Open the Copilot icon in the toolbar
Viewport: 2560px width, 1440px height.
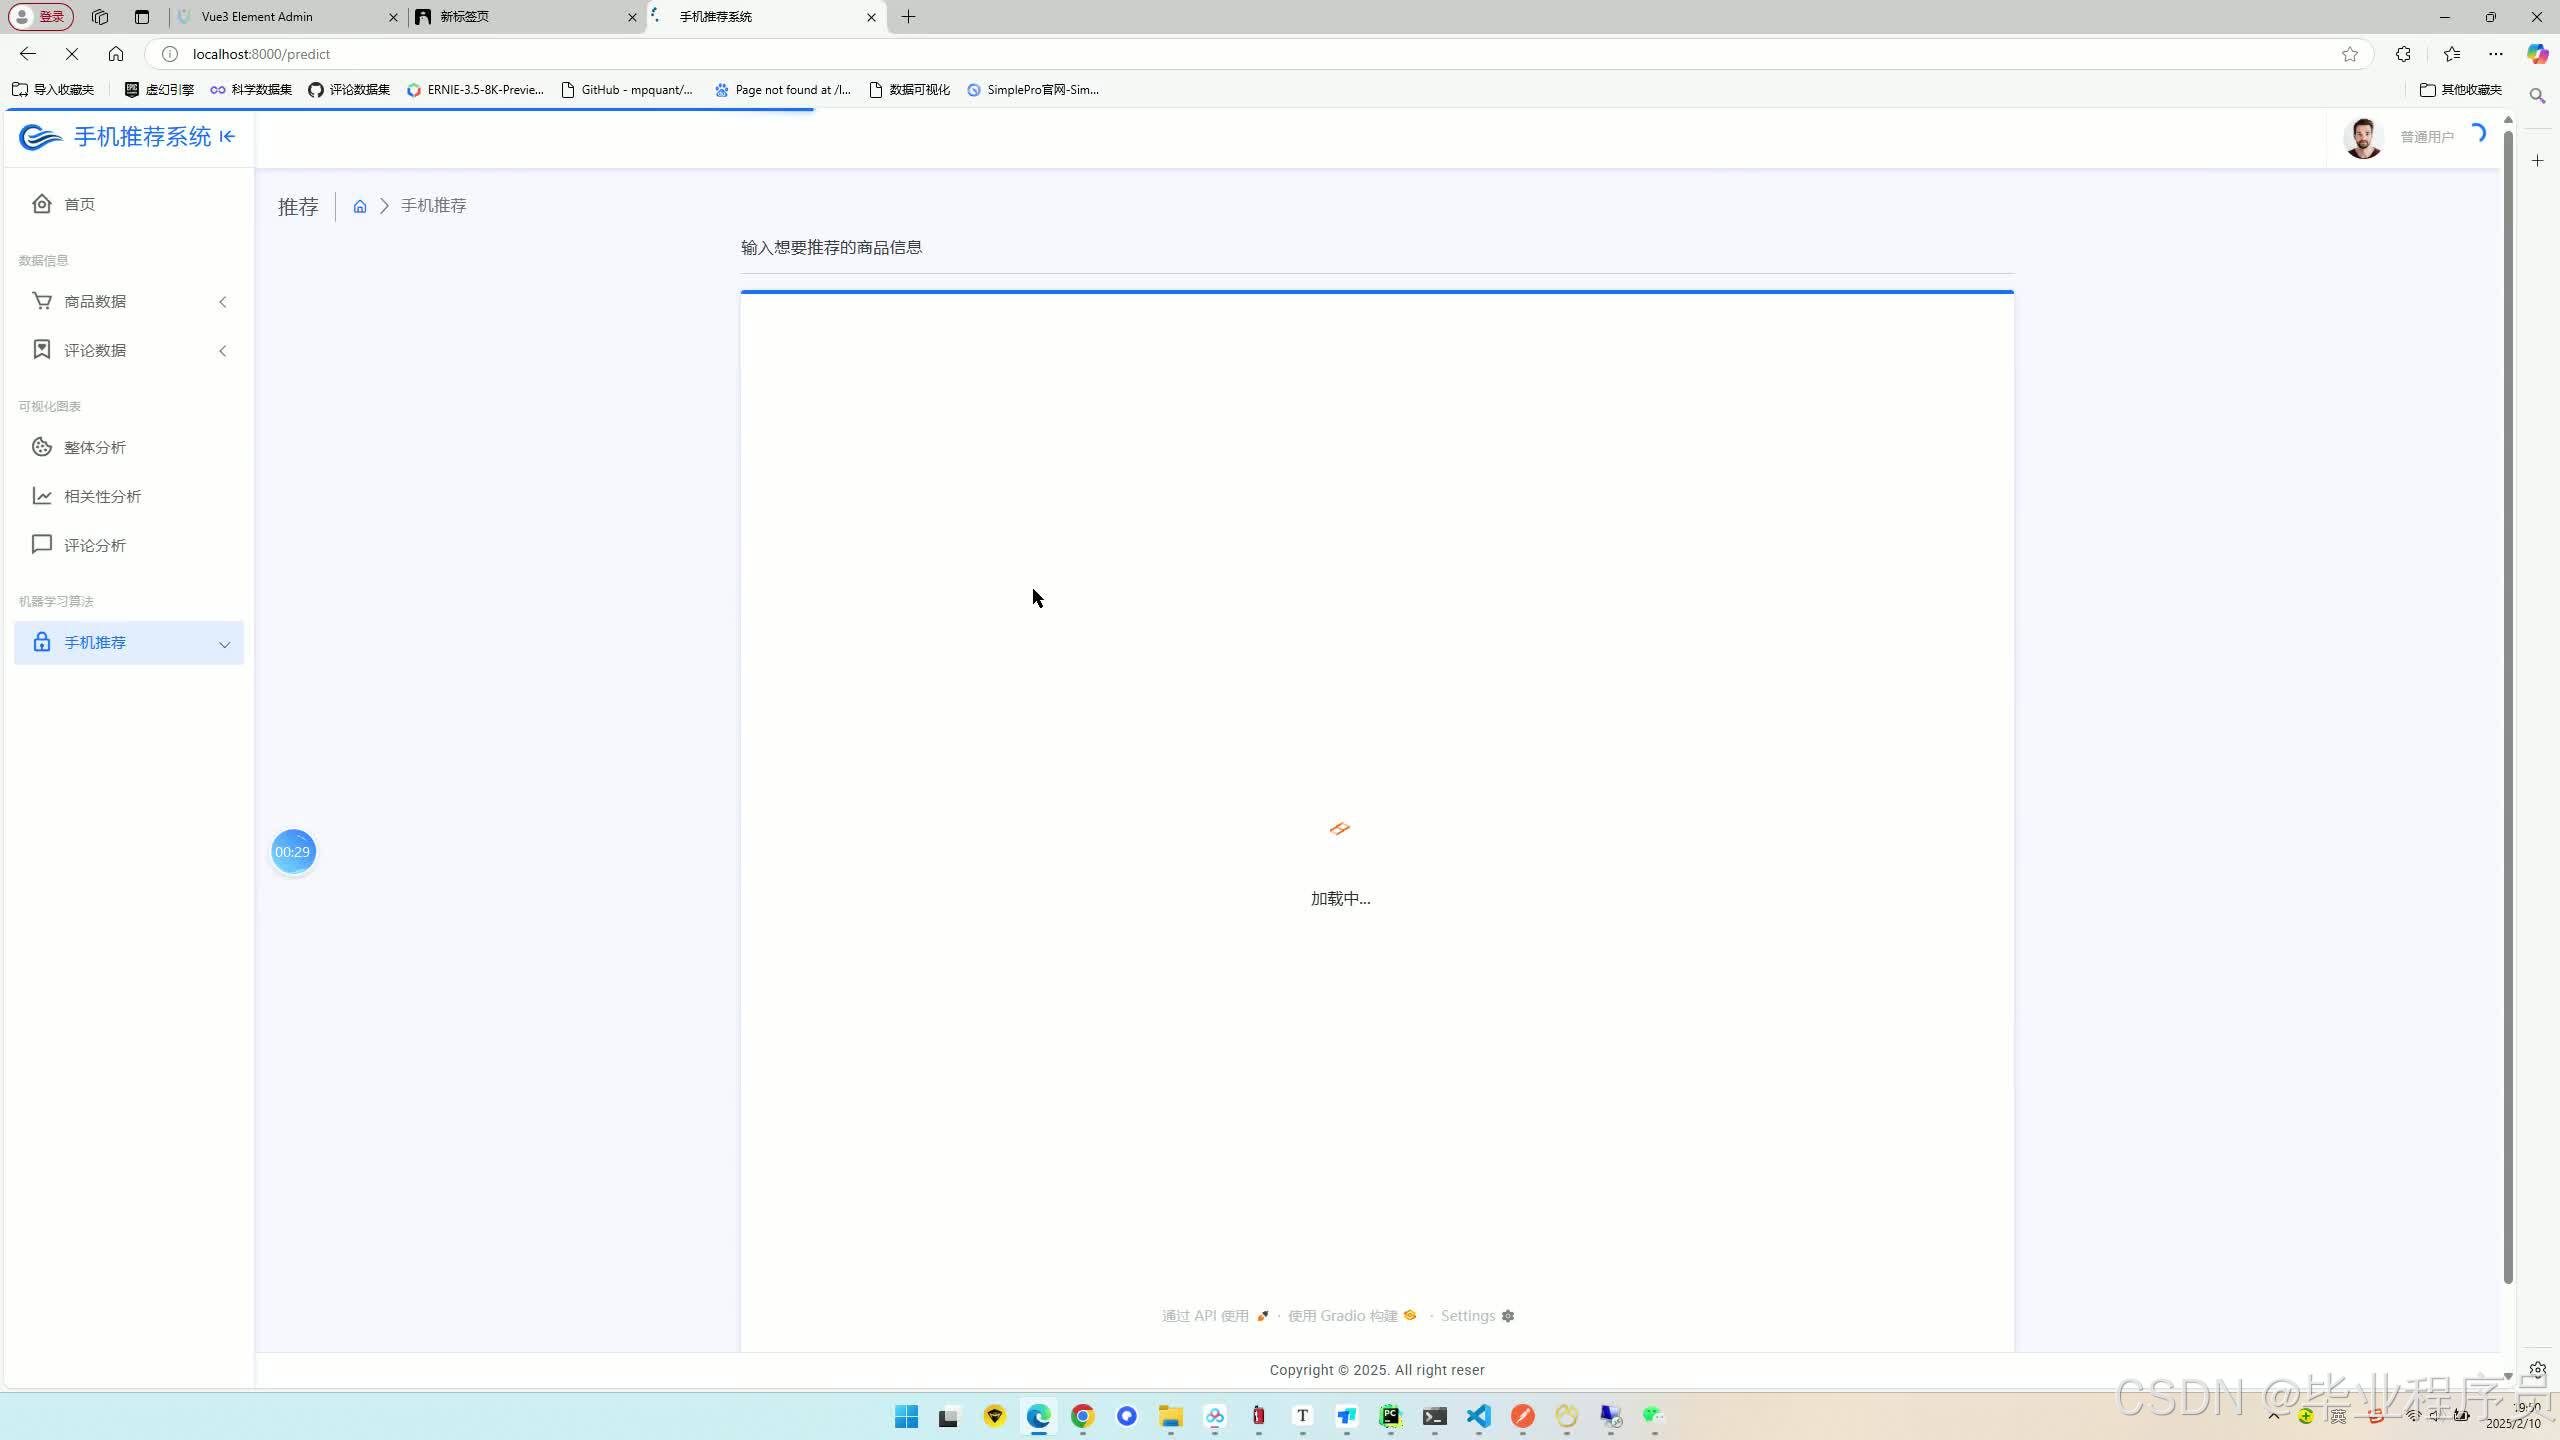coord(2538,54)
